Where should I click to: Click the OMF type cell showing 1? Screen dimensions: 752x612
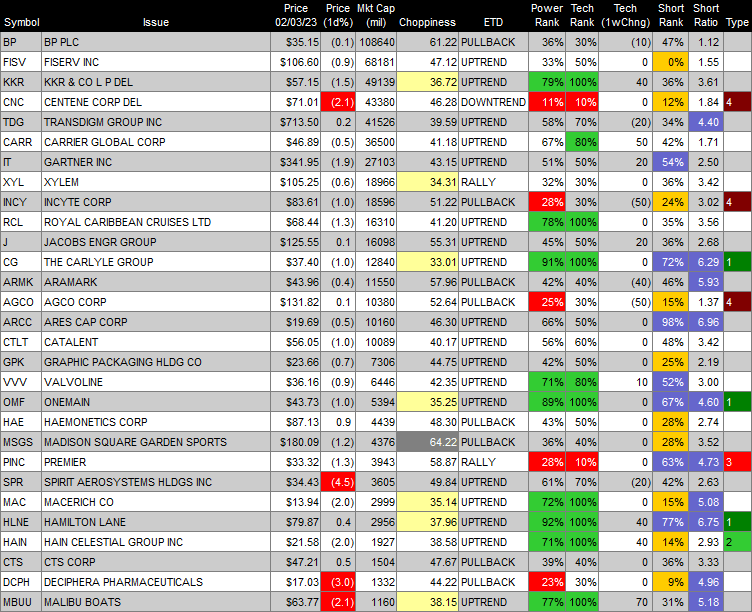[738, 402]
